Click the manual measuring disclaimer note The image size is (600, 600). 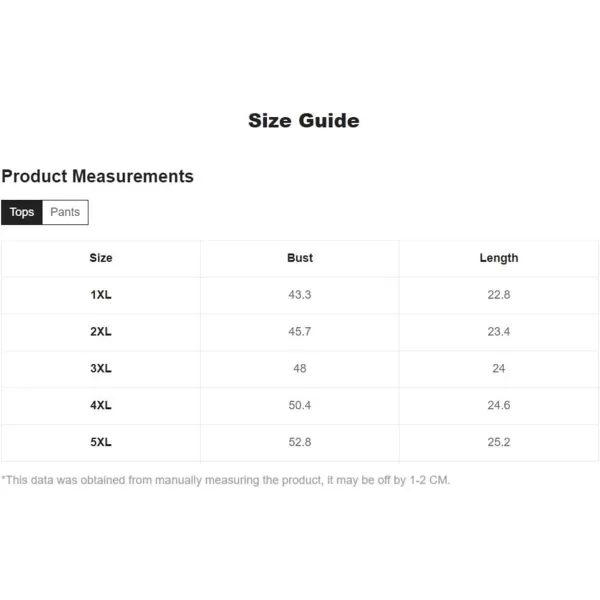tap(226, 480)
